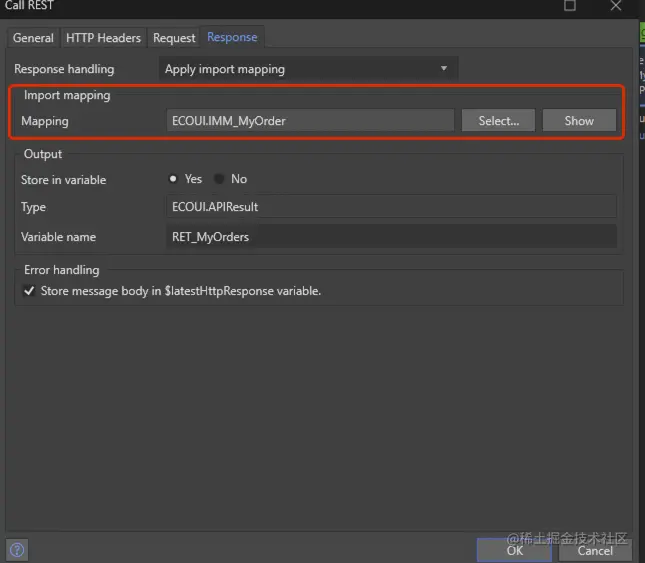Viewport: 645px width, 563px height.
Task: Open the help icon at bottom left
Action: 17,550
